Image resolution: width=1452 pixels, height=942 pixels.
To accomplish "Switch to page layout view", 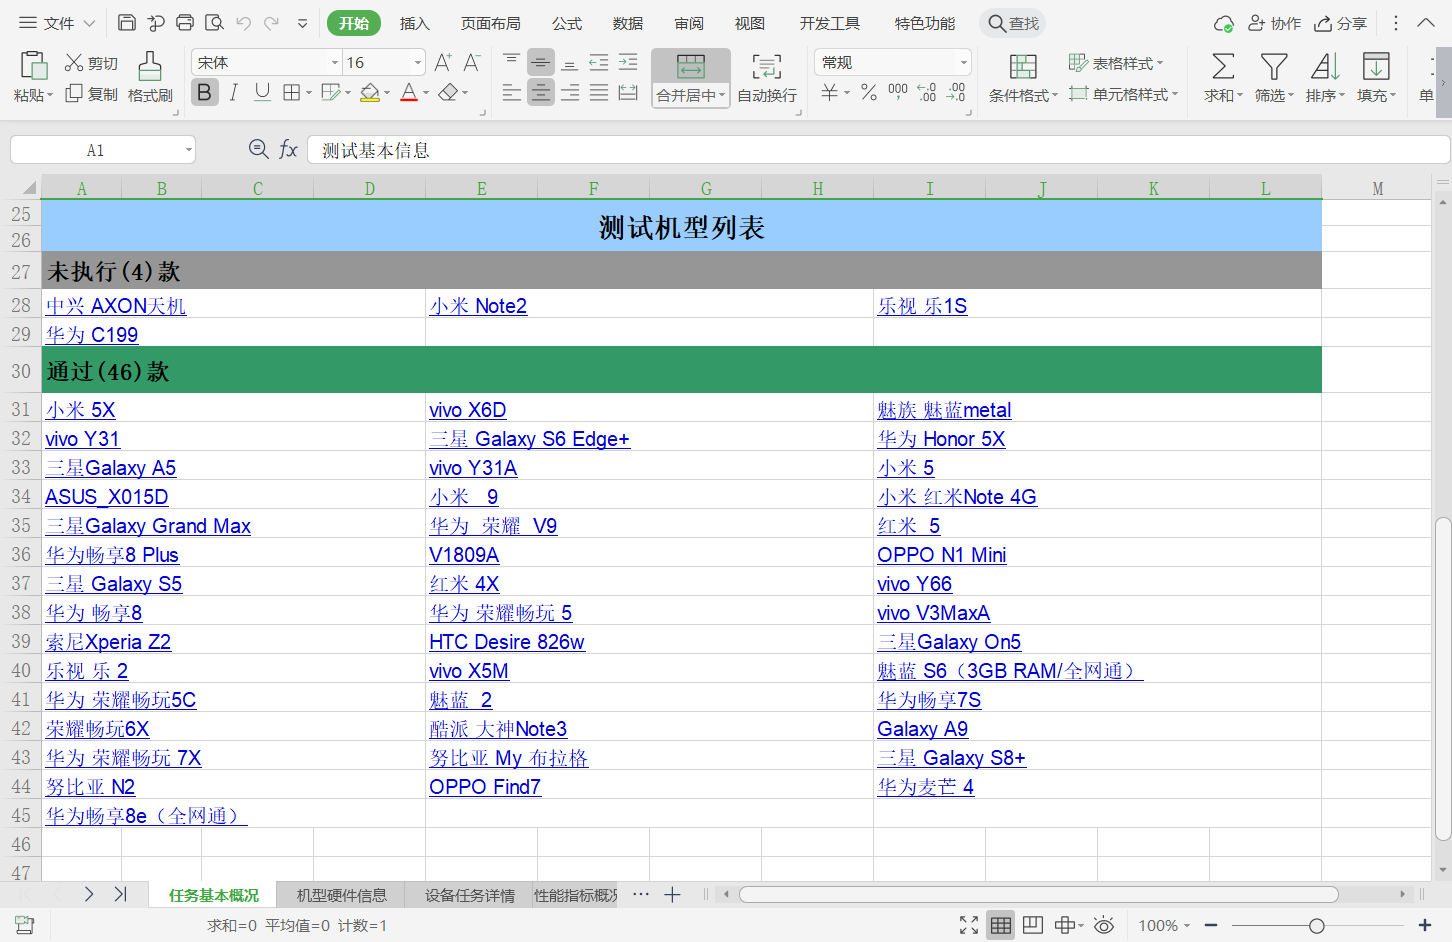I will (x=1033, y=925).
